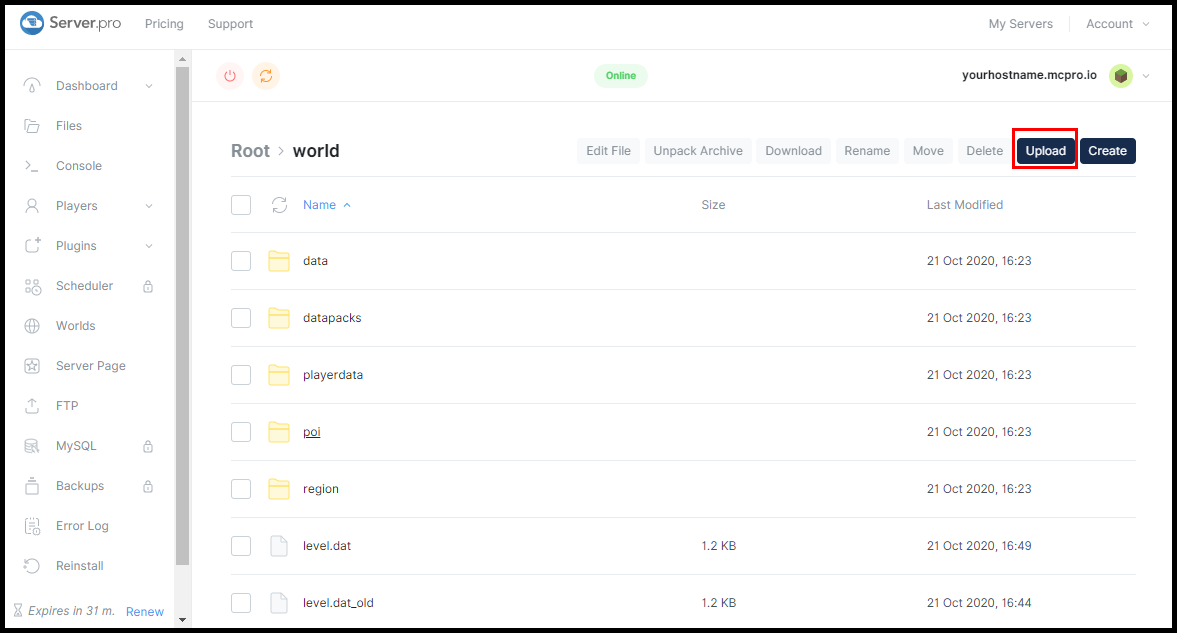Screen dimensions: 1177x633
Task: Click the datapacks folder icon
Action: tap(279, 318)
